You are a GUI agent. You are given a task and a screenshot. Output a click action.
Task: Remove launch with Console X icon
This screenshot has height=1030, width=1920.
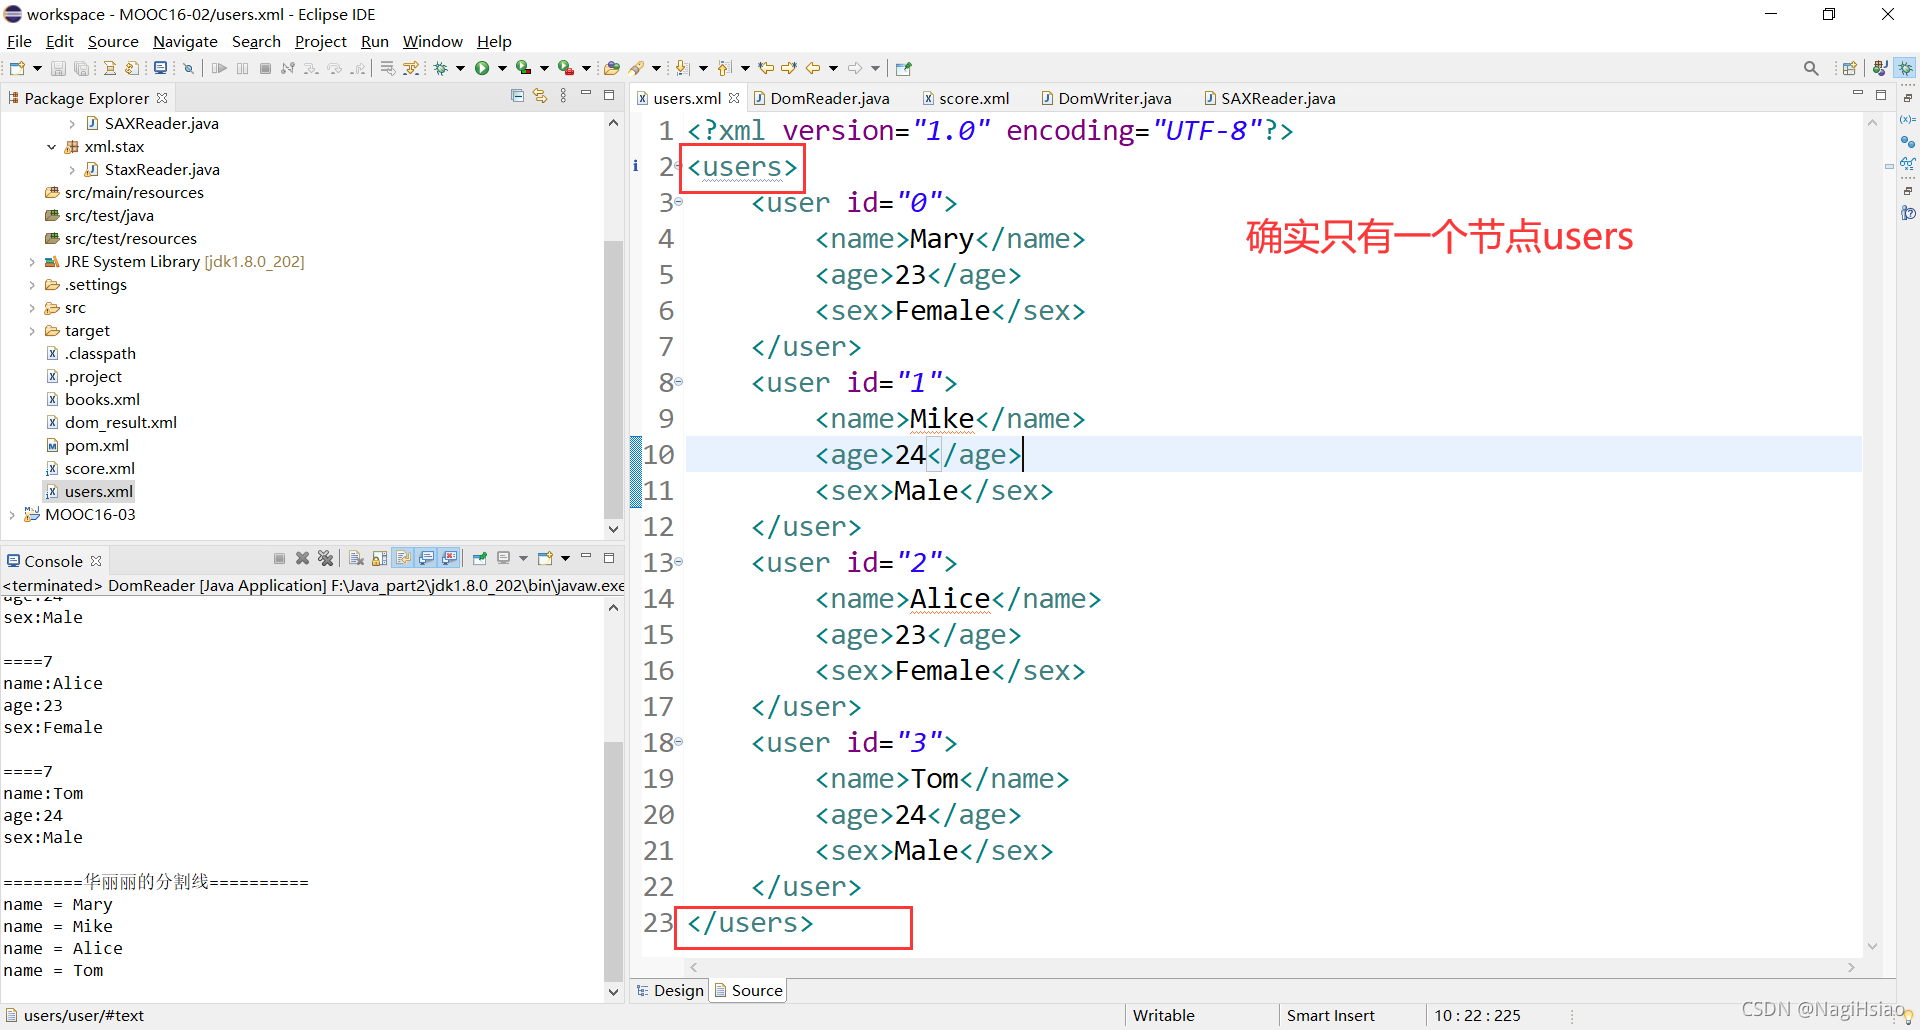tap(302, 558)
